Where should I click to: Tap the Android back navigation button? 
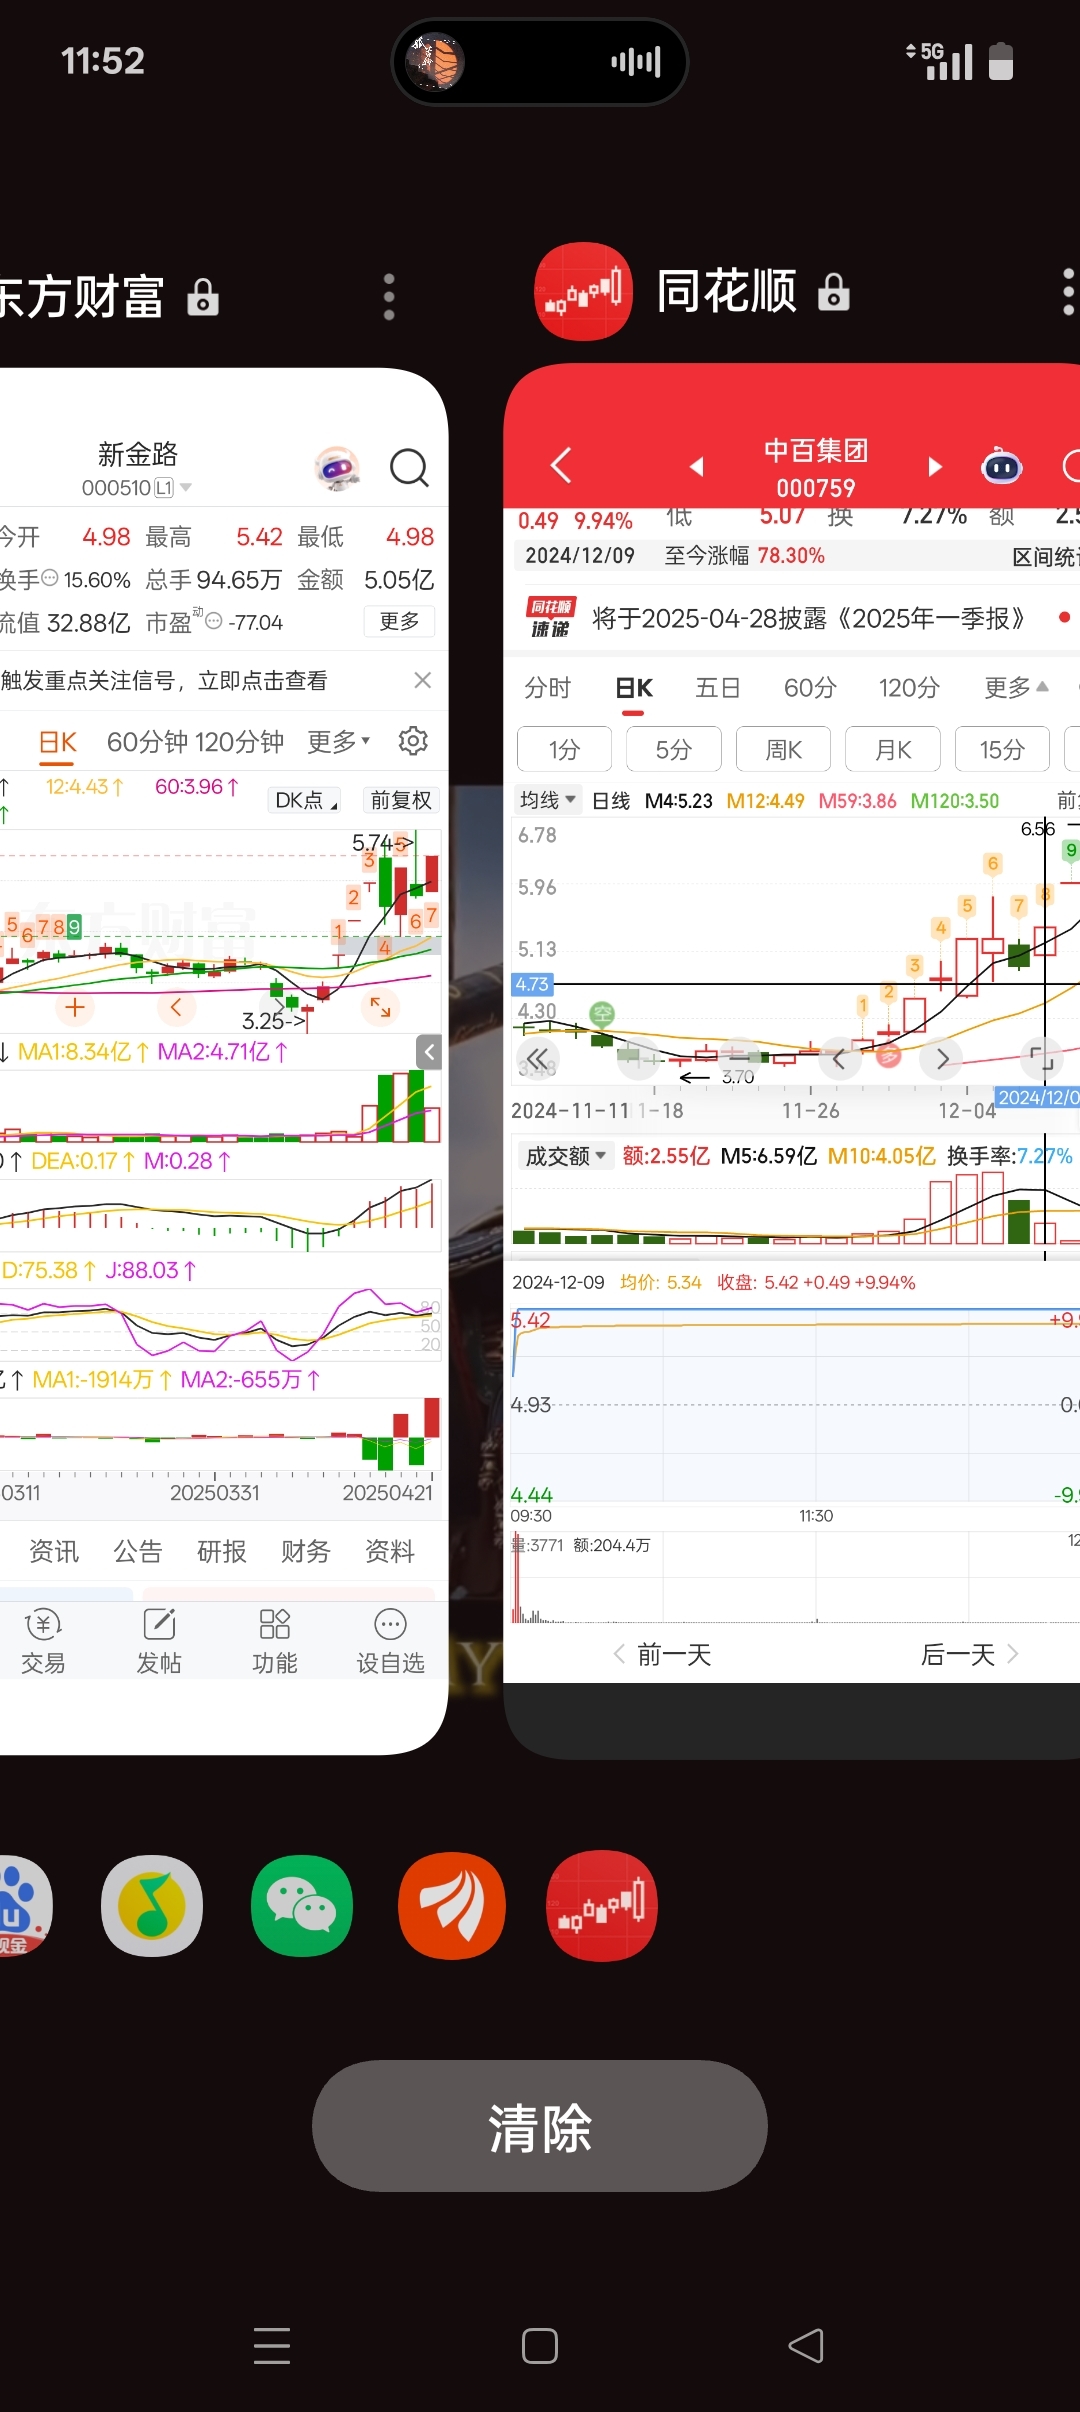(x=806, y=2346)
